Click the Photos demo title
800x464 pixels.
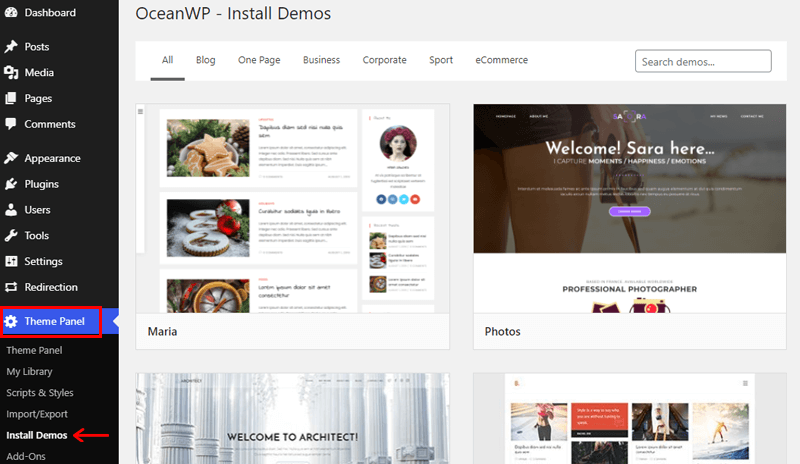503,332
